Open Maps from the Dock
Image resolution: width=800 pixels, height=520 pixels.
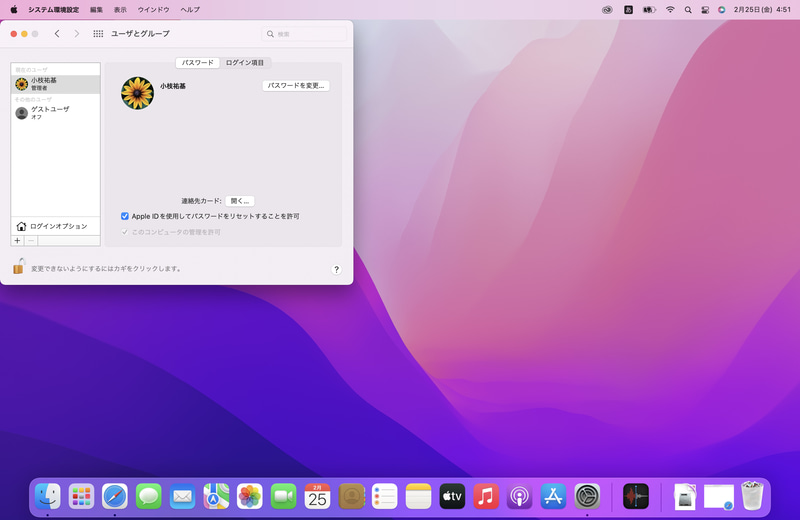[216, 496]
